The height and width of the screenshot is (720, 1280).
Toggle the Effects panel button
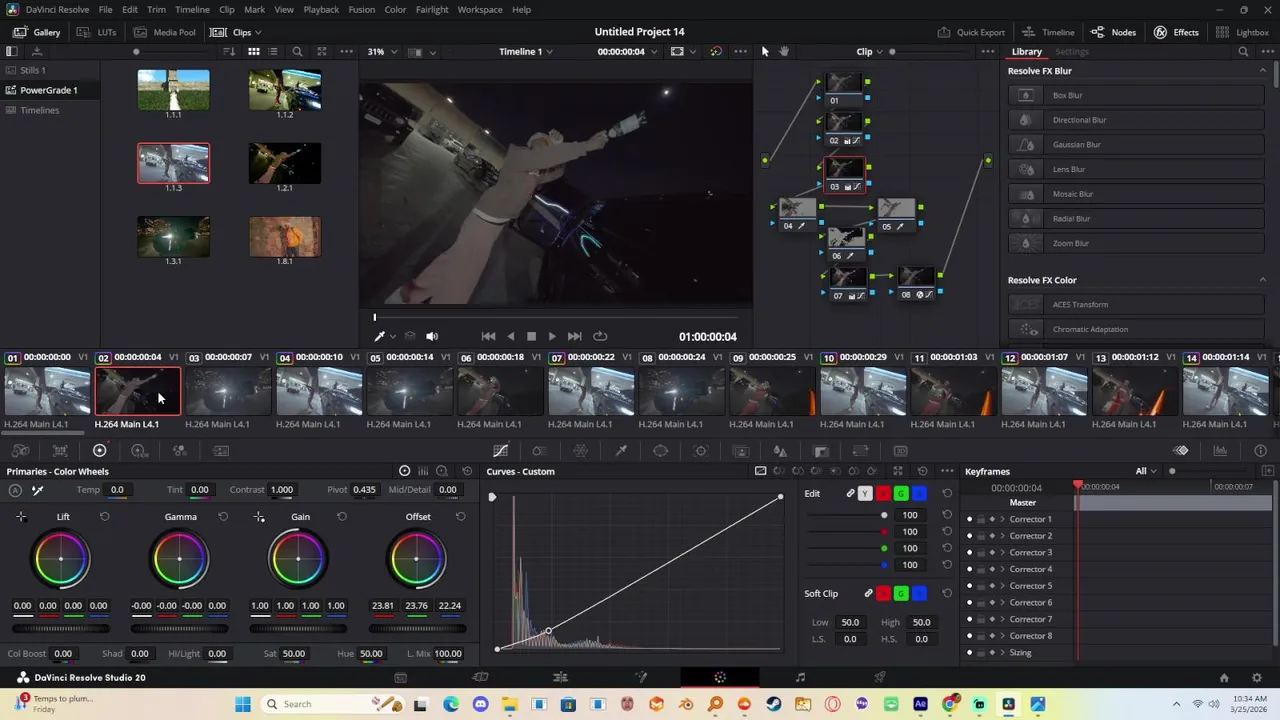click(x=1176, y=32)
